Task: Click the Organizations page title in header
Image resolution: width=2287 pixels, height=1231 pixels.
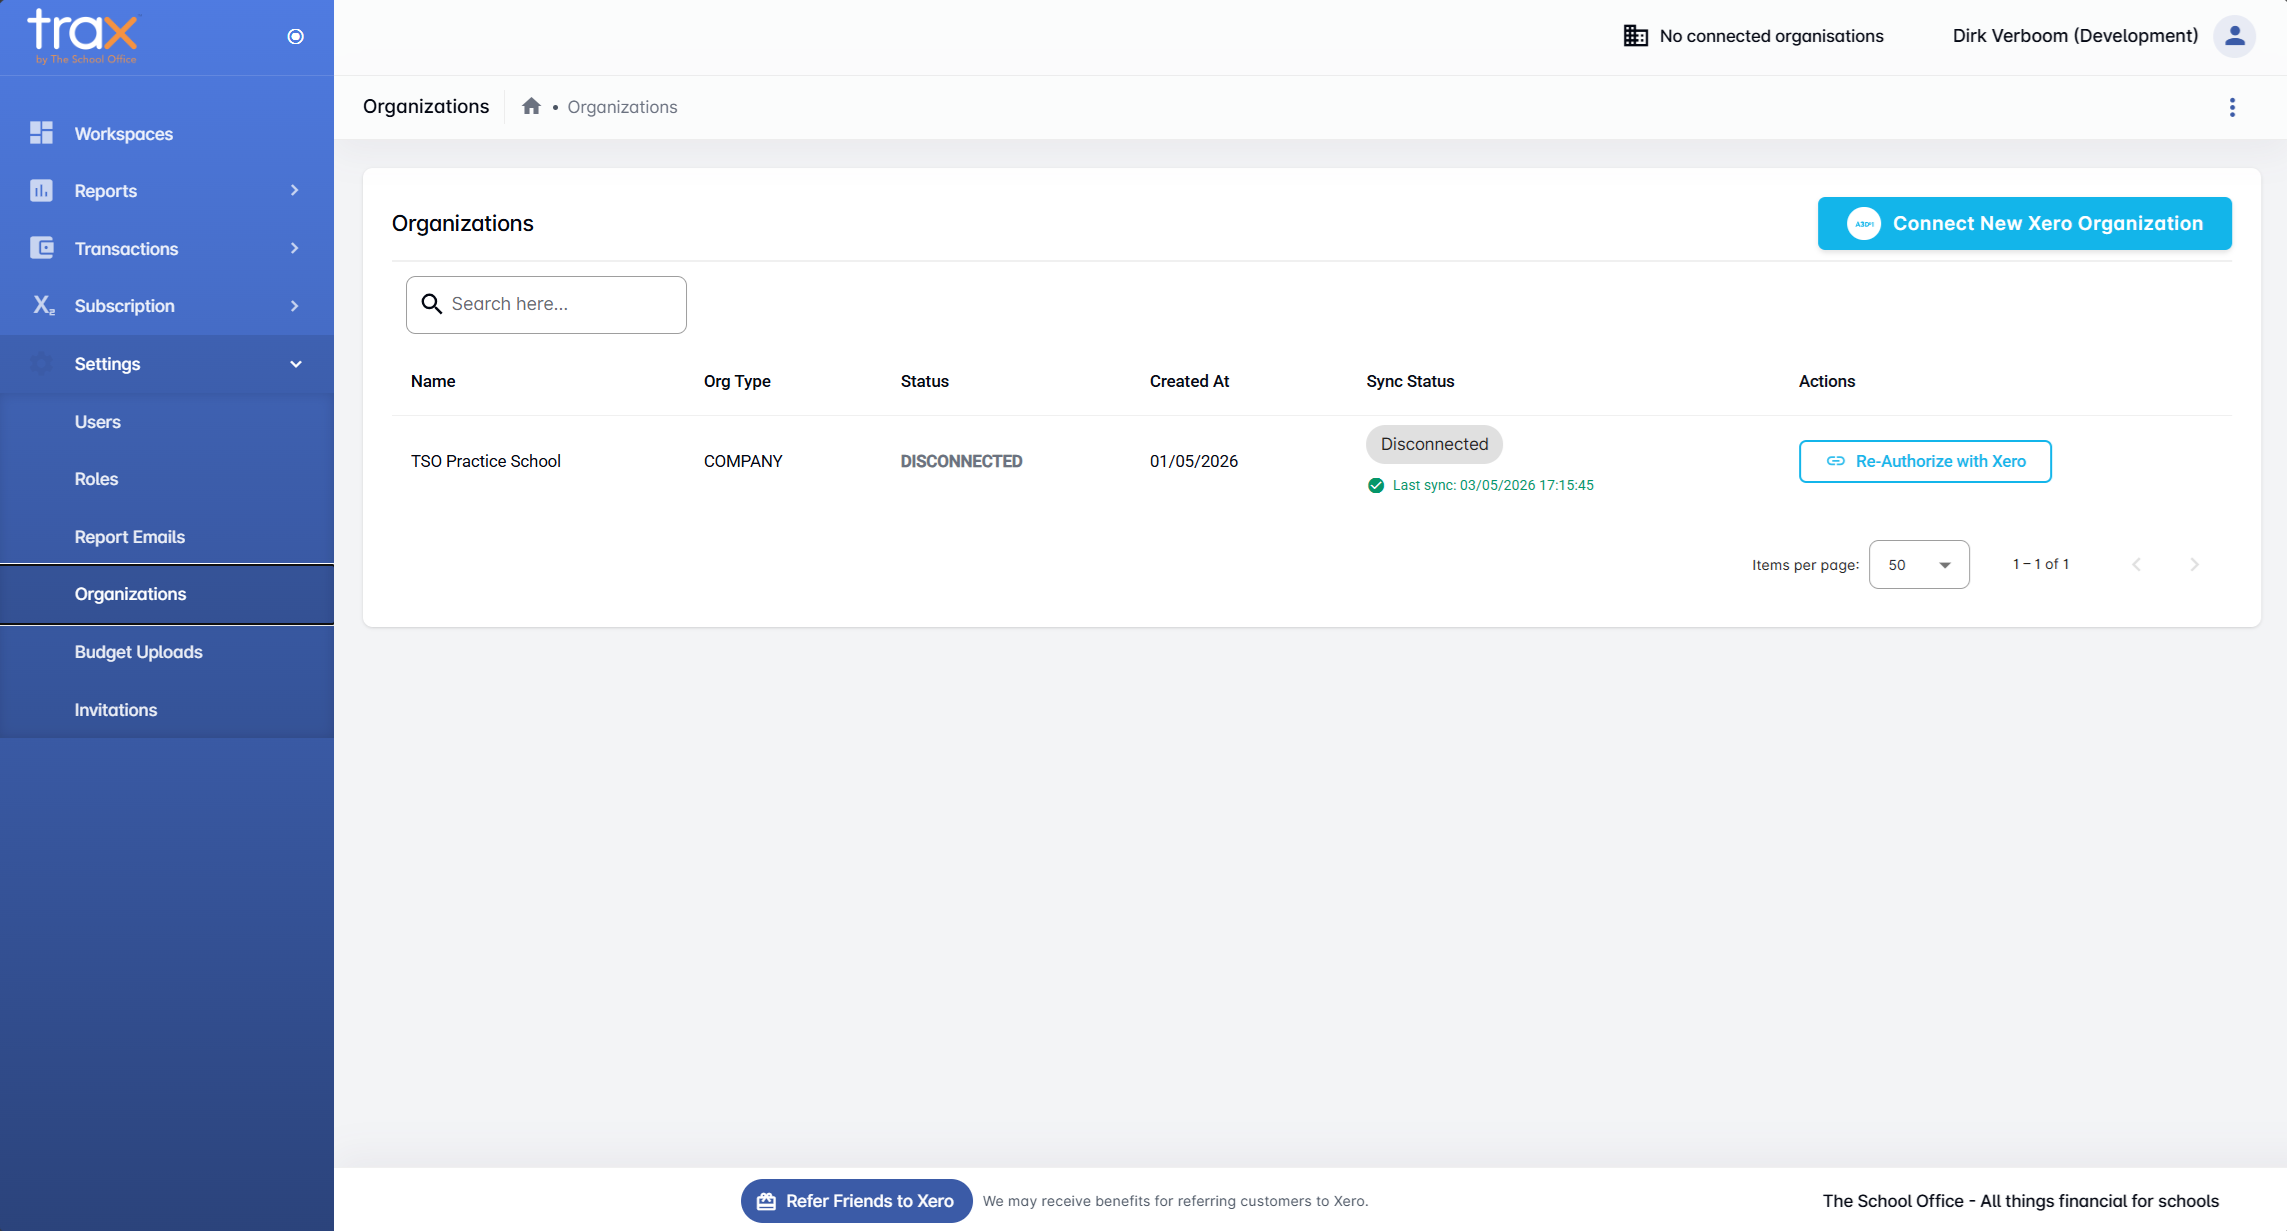Action: 426,106
